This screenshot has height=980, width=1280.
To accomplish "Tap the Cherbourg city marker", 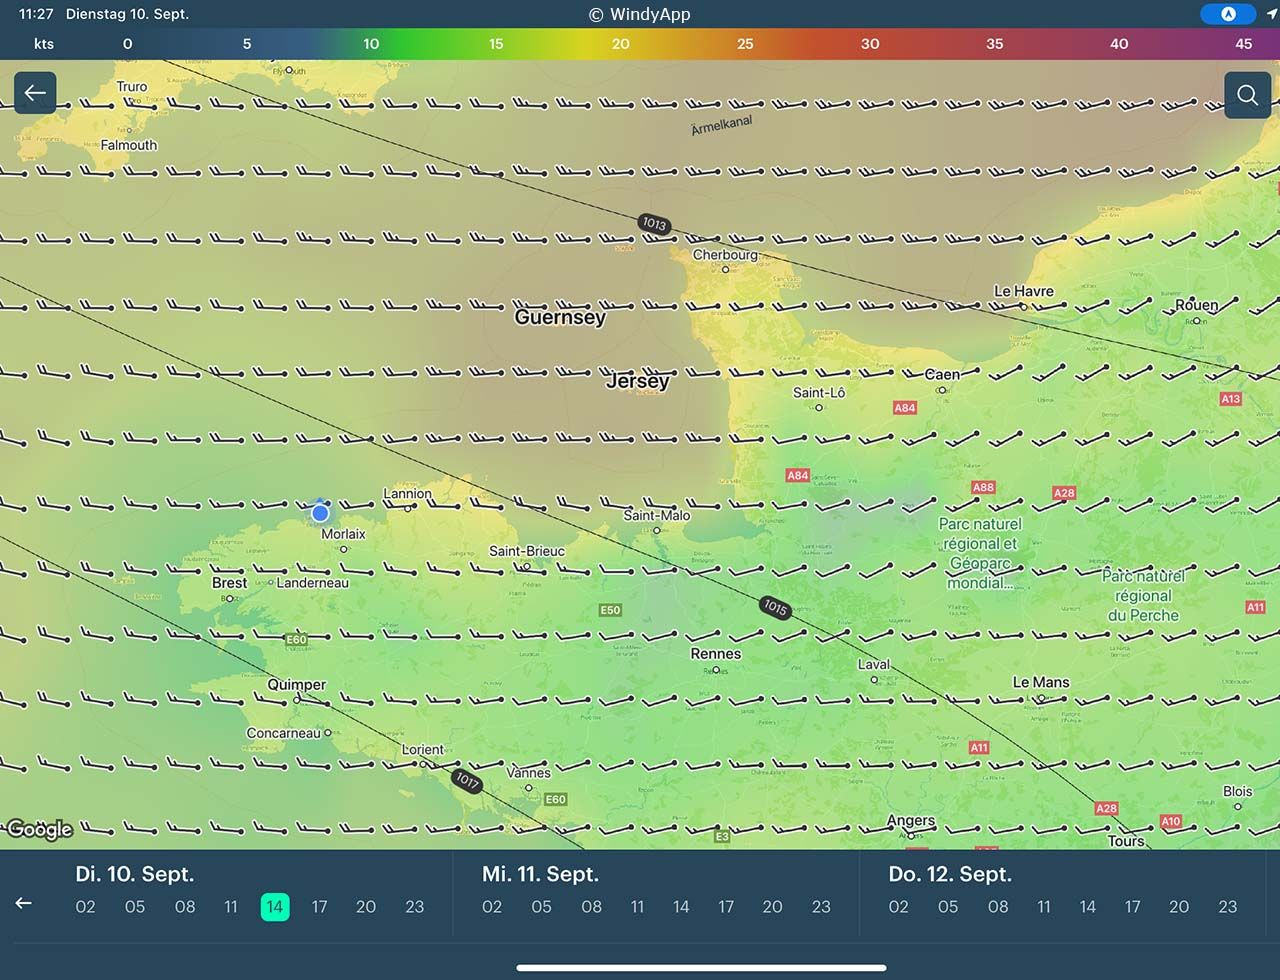I will (725, 268).
